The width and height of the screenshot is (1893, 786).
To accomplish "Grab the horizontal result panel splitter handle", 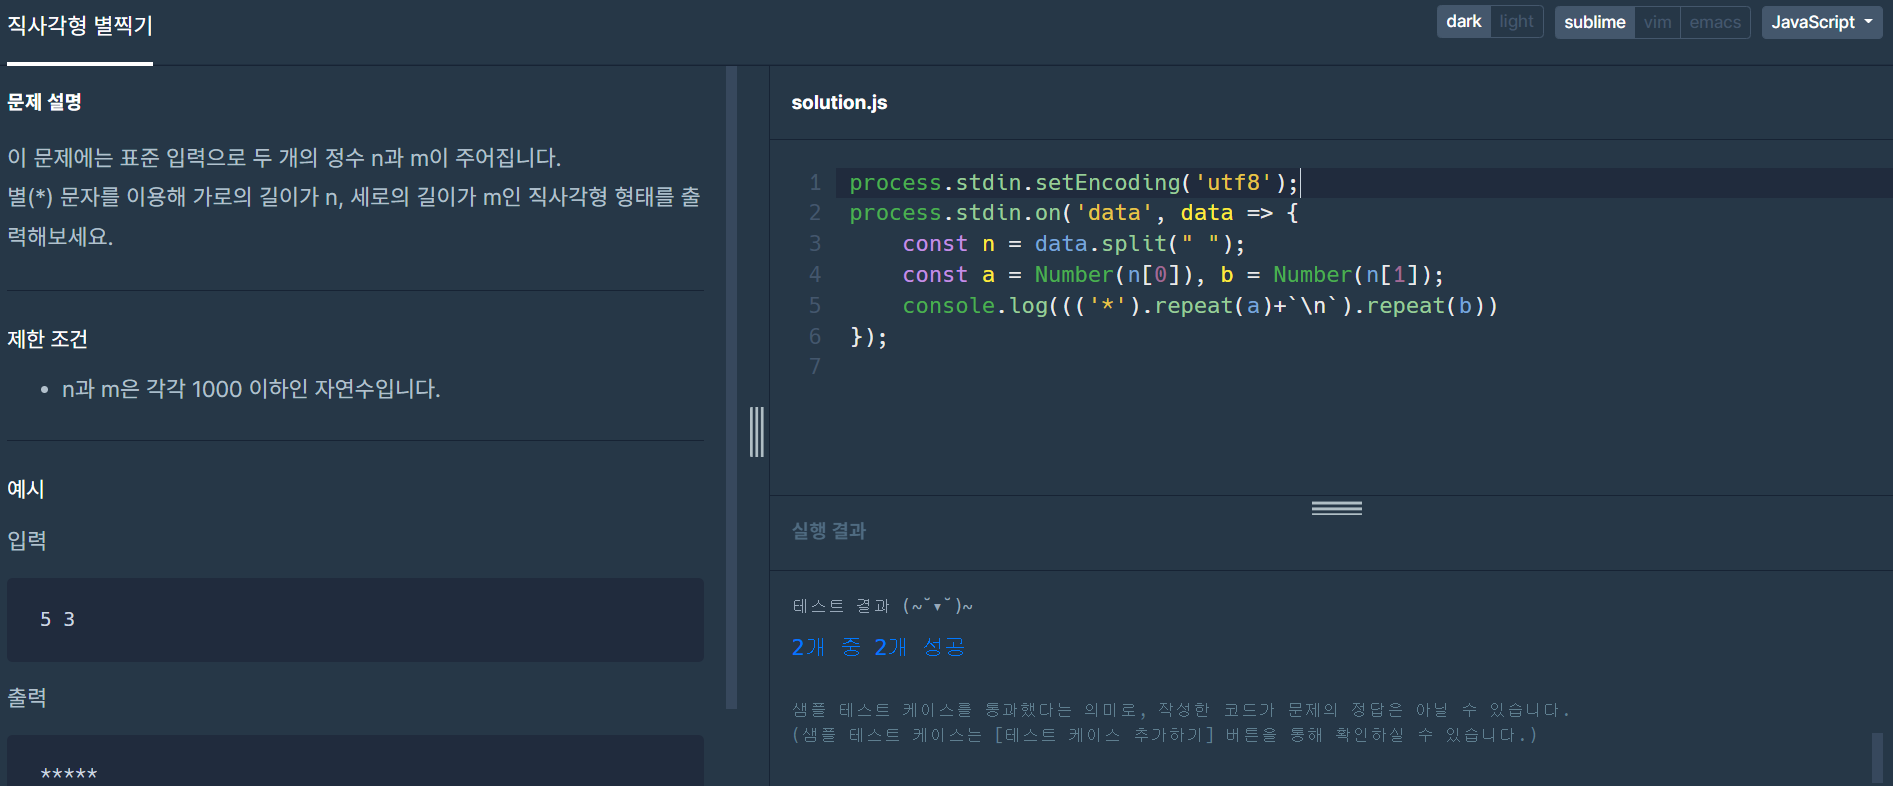I will click(x=1337, y=508).
